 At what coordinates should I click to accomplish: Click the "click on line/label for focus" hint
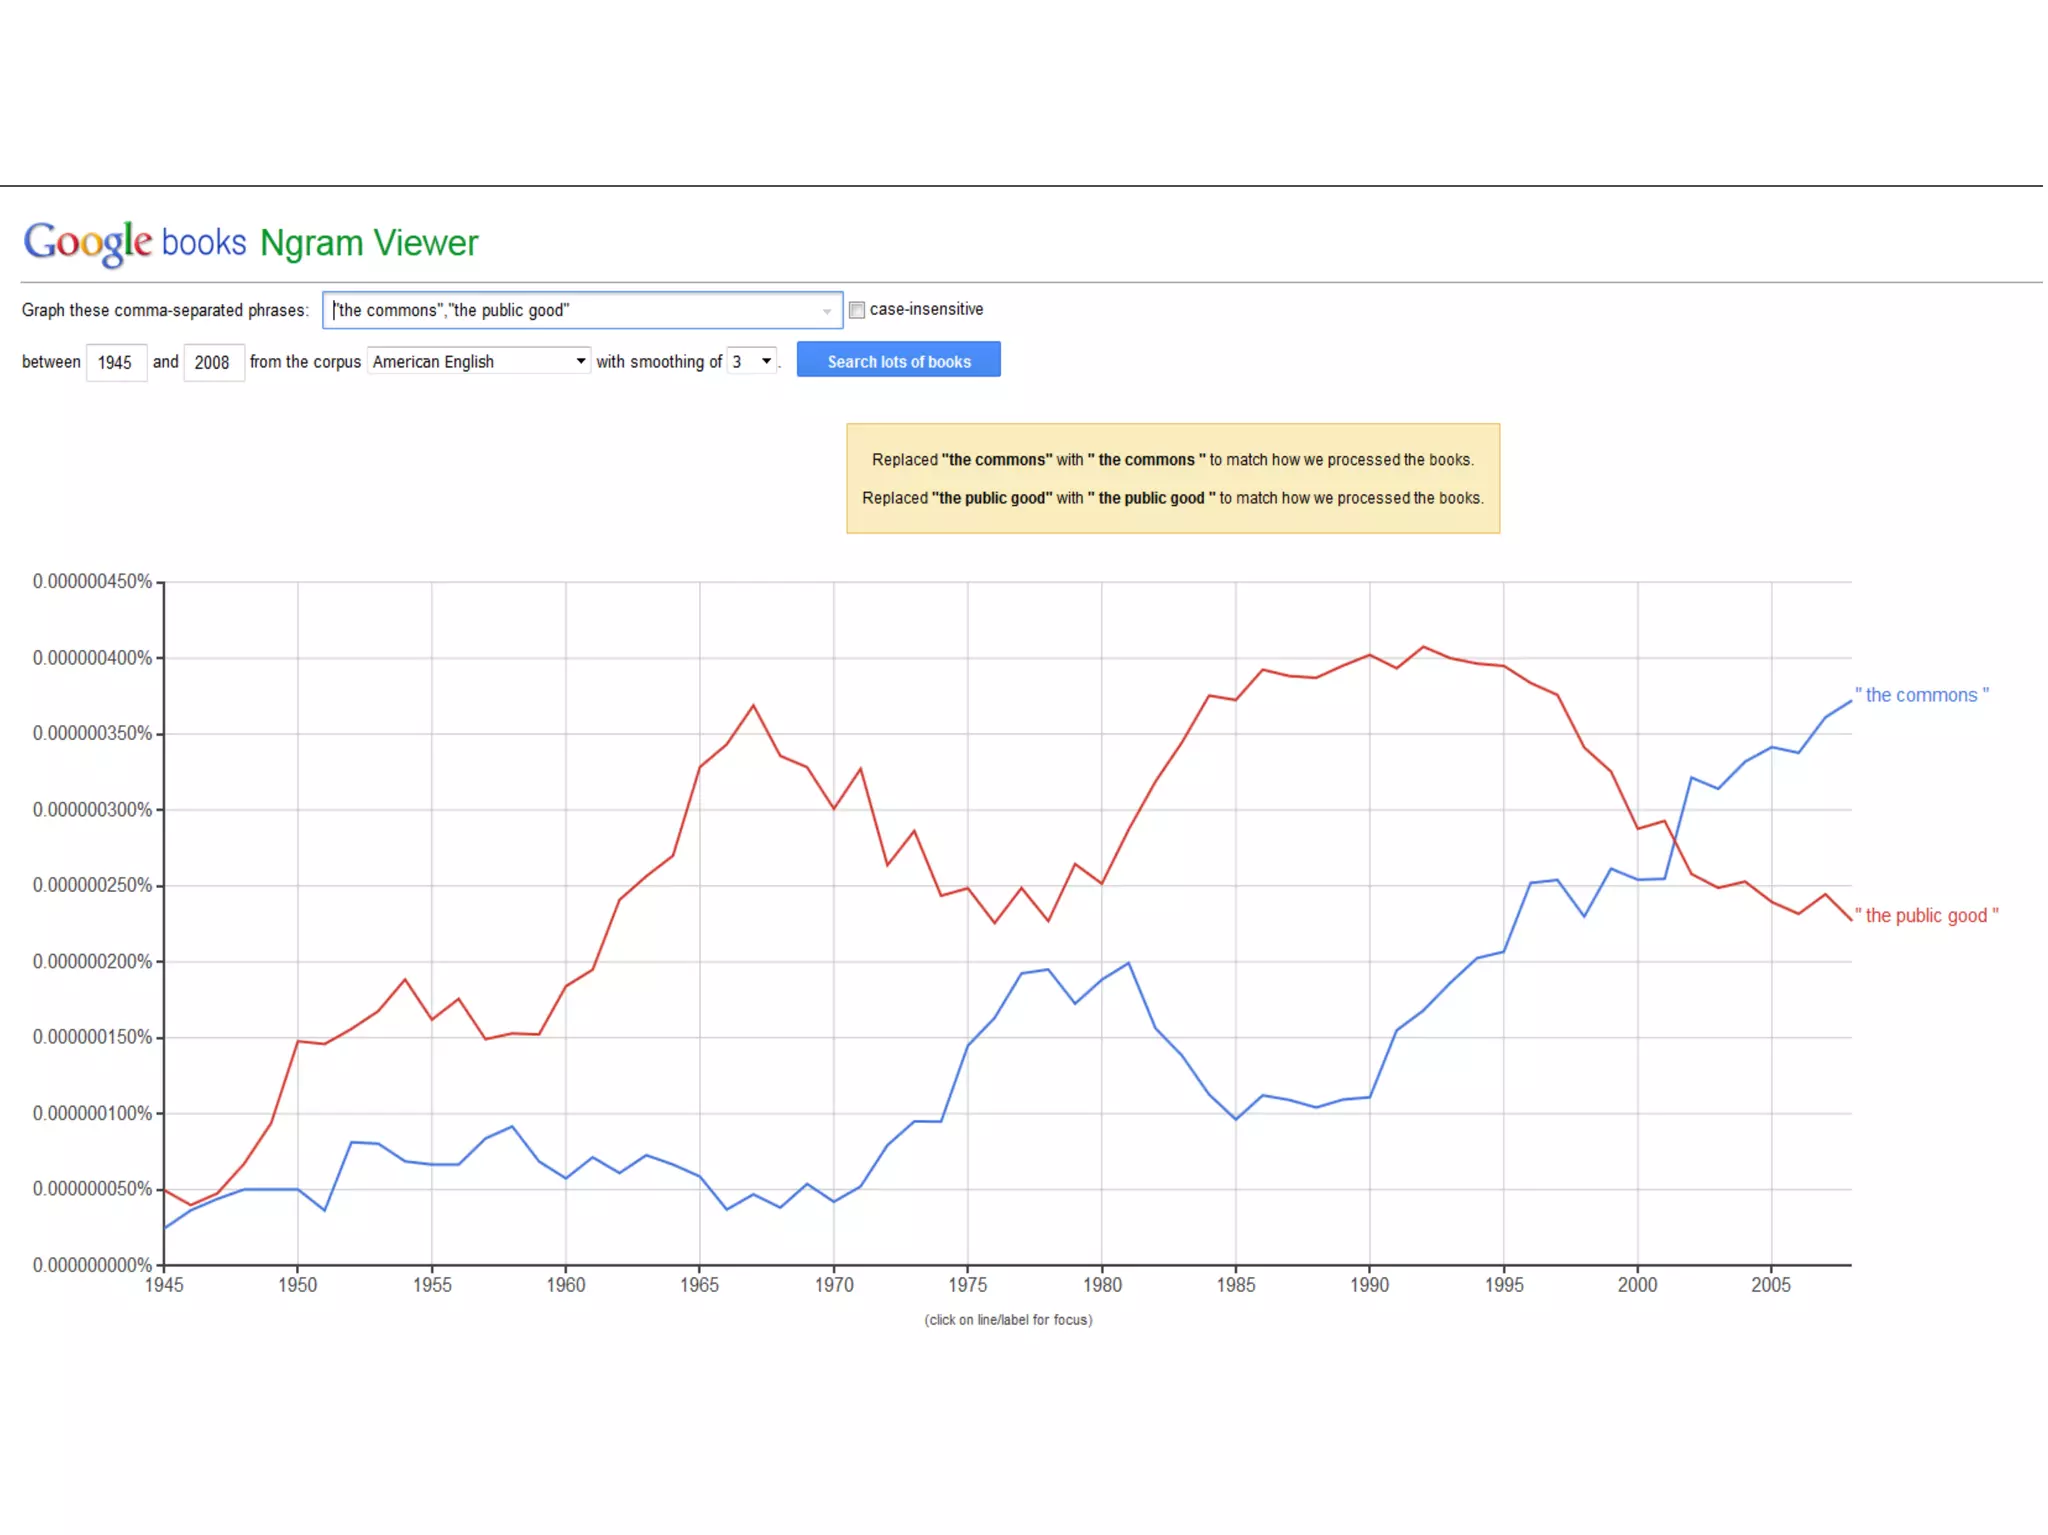coord(1008,1320)
